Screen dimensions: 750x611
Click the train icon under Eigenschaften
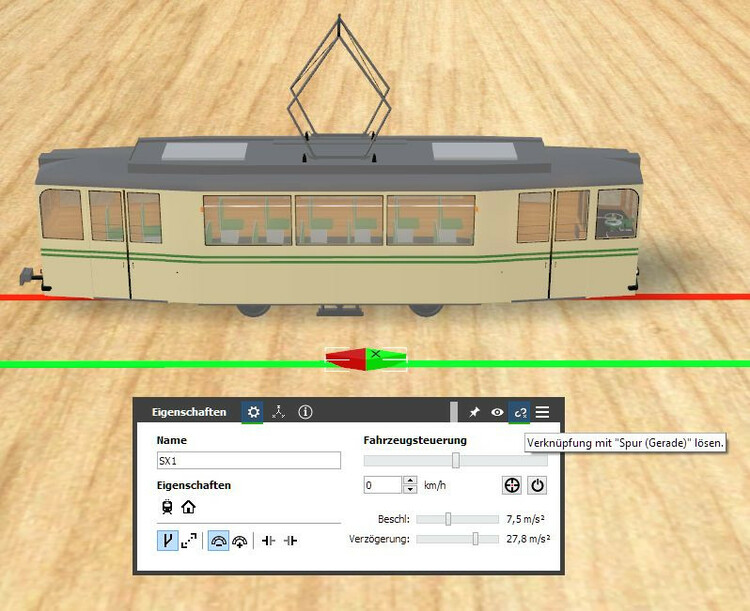tap(167, 507)
